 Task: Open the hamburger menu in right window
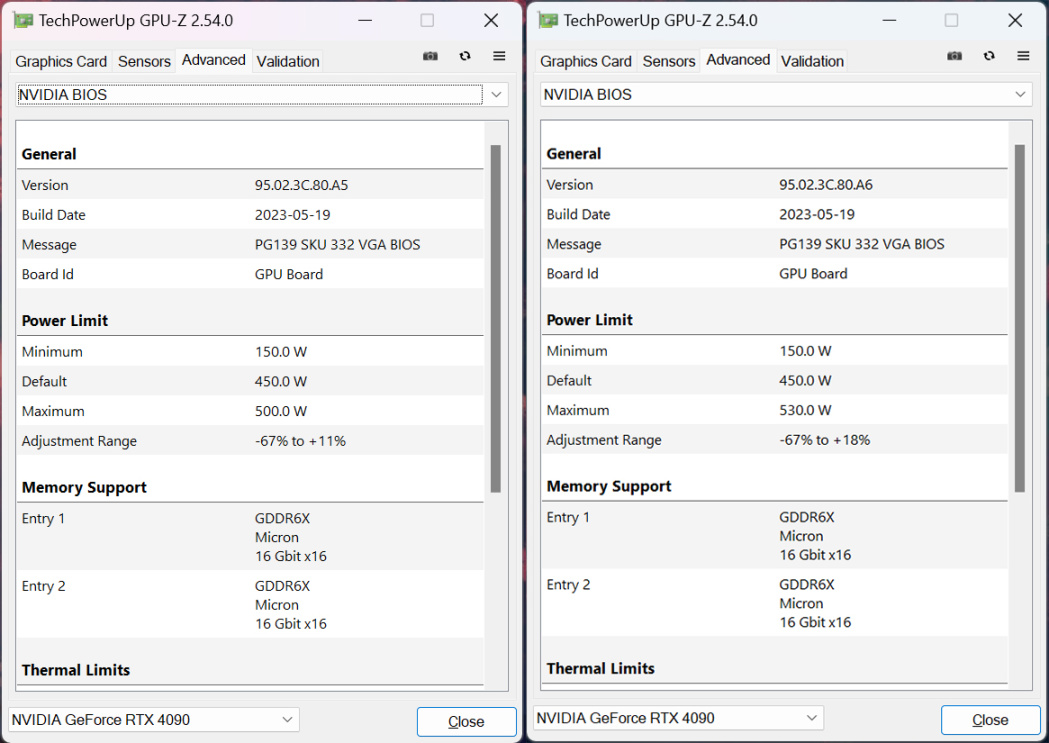click(x=1023, y=57)
